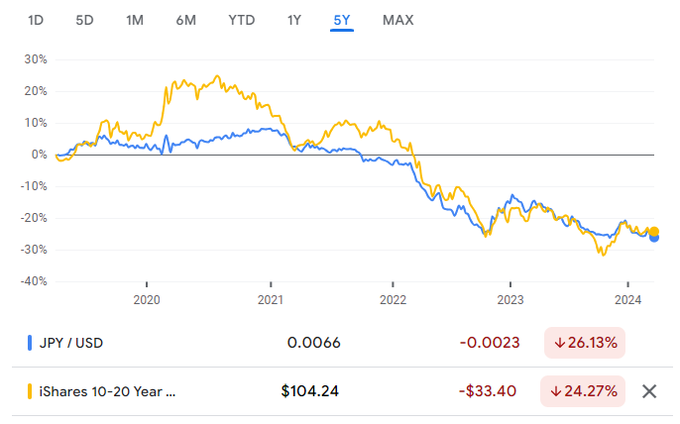Switch chart to YTD view
The height and width of the screenshot is (424, 680).
[240, 20]
